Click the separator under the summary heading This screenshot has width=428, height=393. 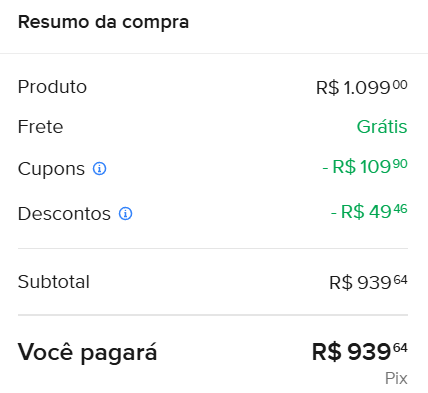click(214, 53)
